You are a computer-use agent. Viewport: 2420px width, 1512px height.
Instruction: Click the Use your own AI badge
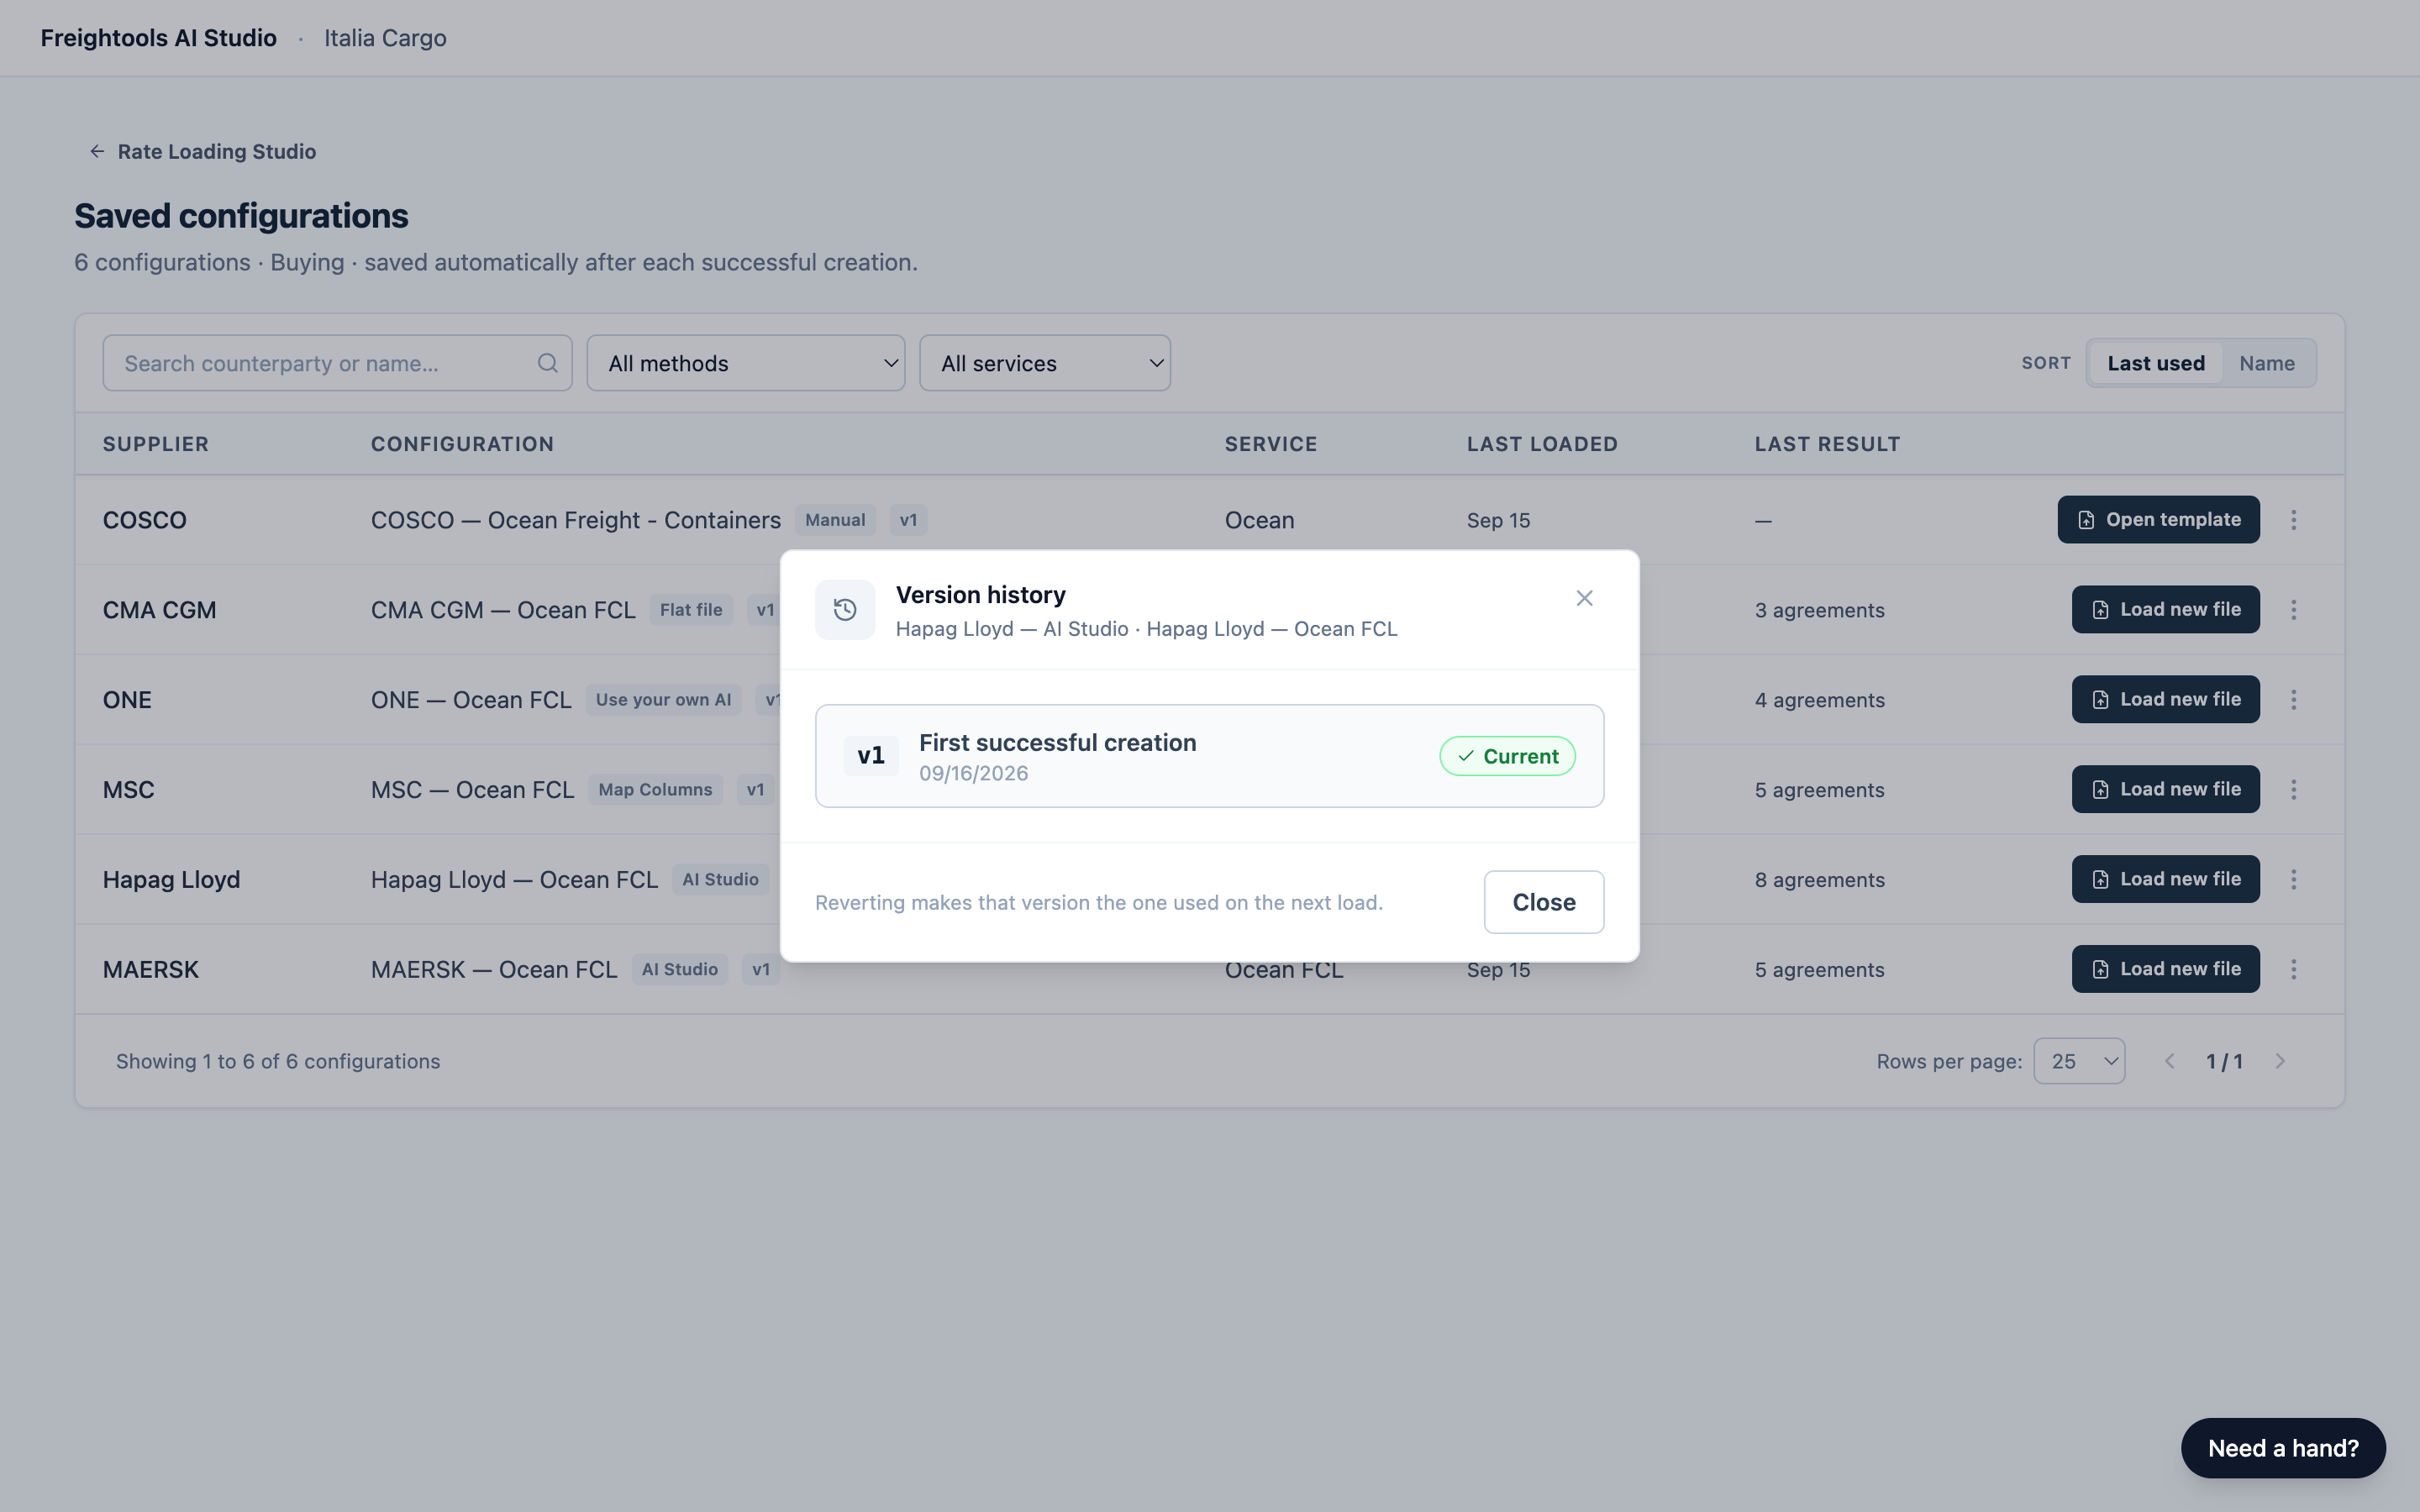tap(663, 700)
